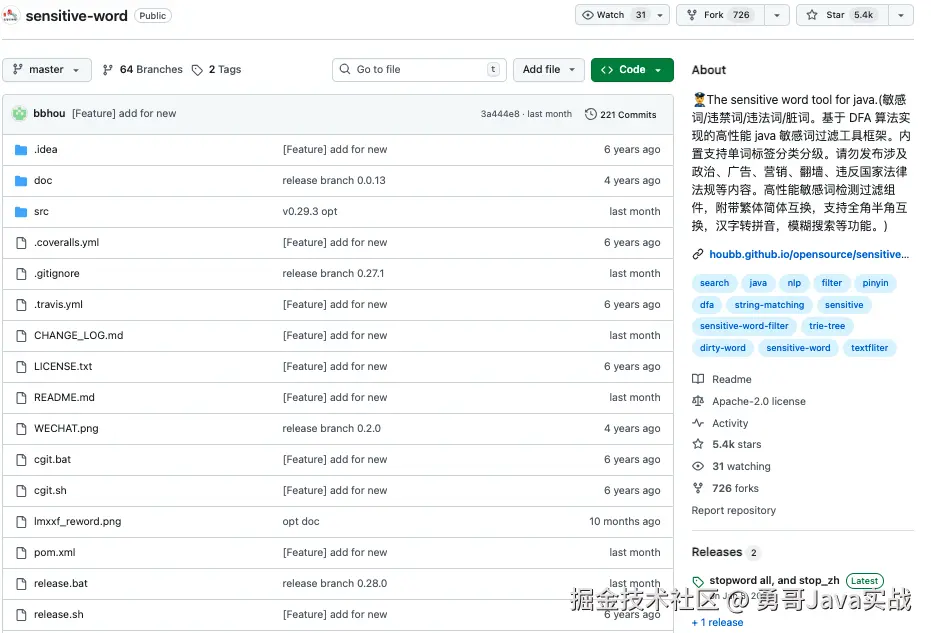Click the .idea folder icon
931x633 pixels.
(x=20, y=150)
